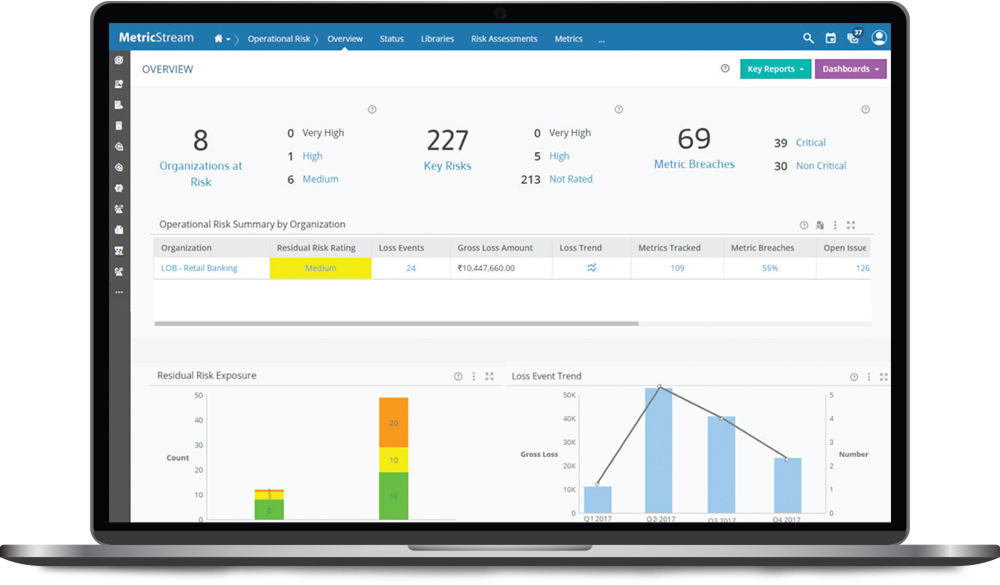Maximize the Loss Event Trend chart
This screenshot has height=585, width=1000.
(x=883, y=377)
